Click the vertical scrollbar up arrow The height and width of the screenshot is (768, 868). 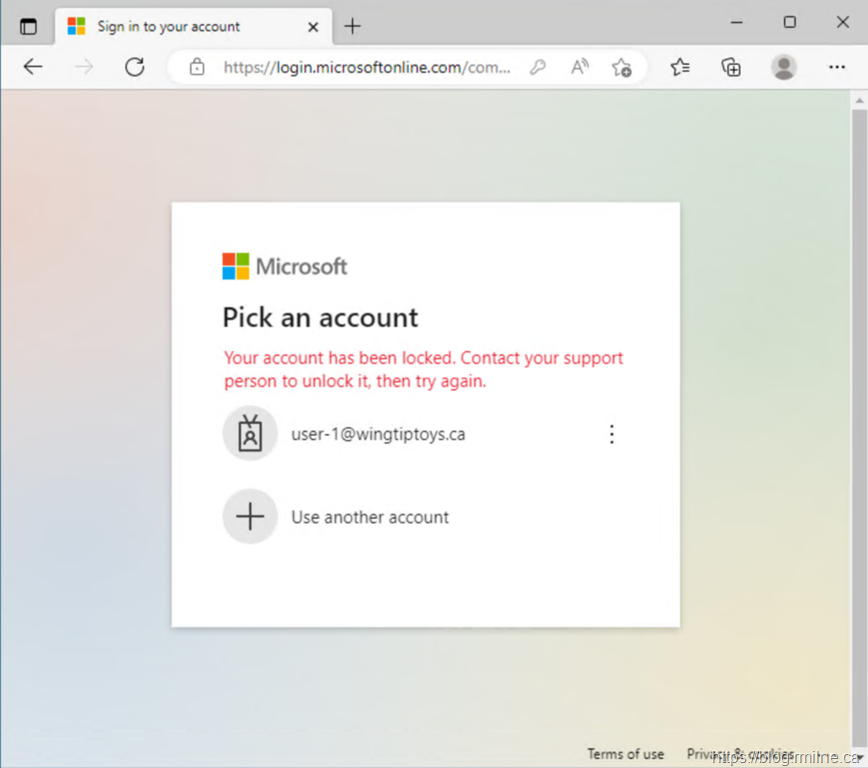[x=858, y=99]
